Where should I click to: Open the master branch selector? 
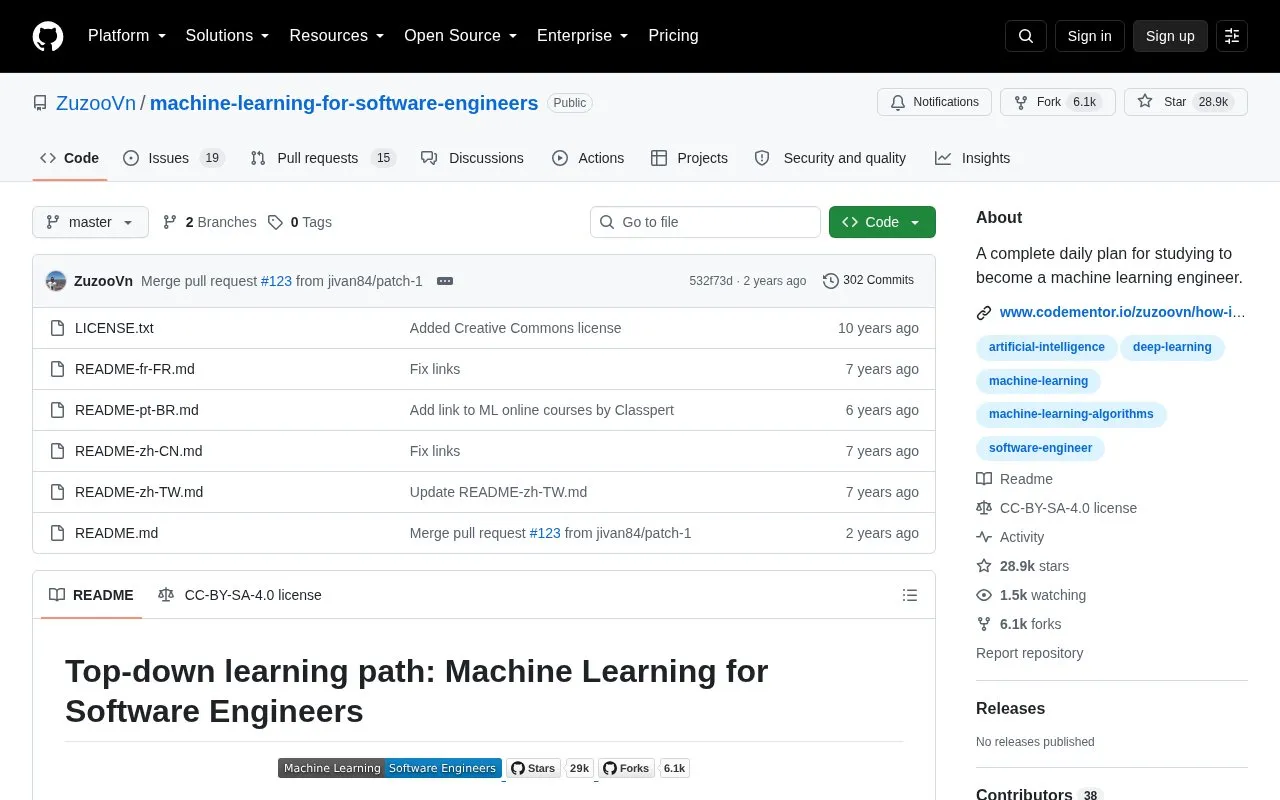tap(90, 222)
